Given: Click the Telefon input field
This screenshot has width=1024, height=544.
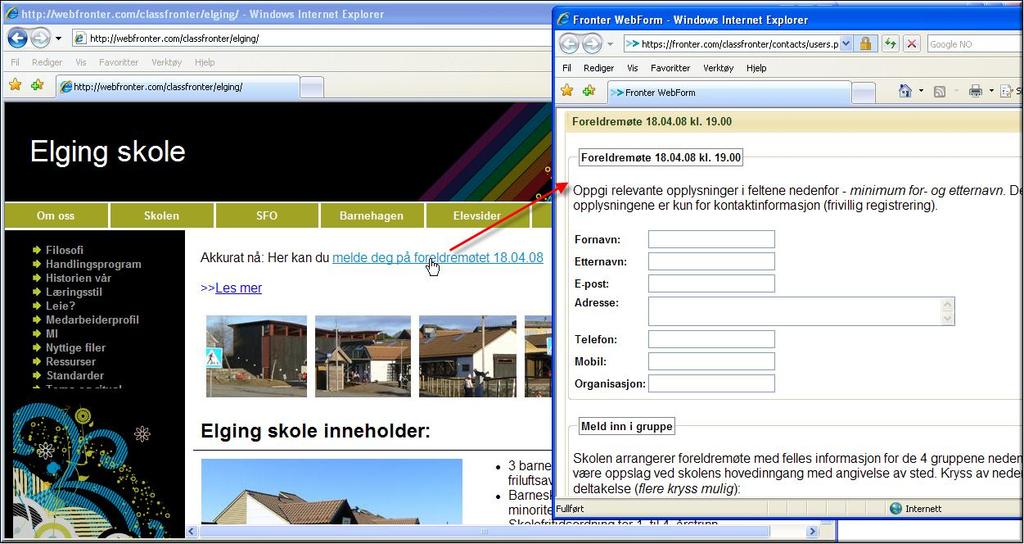Looking at the screenshot, I should (711, 339).
